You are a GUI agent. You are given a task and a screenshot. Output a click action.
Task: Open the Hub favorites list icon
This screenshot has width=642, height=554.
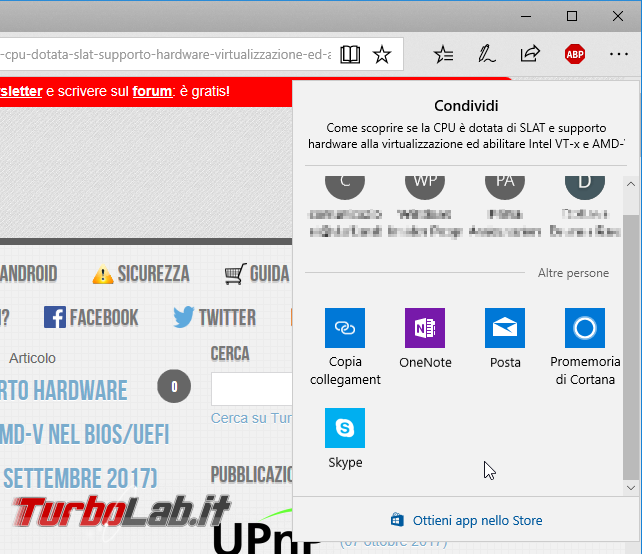pos(443,54)
